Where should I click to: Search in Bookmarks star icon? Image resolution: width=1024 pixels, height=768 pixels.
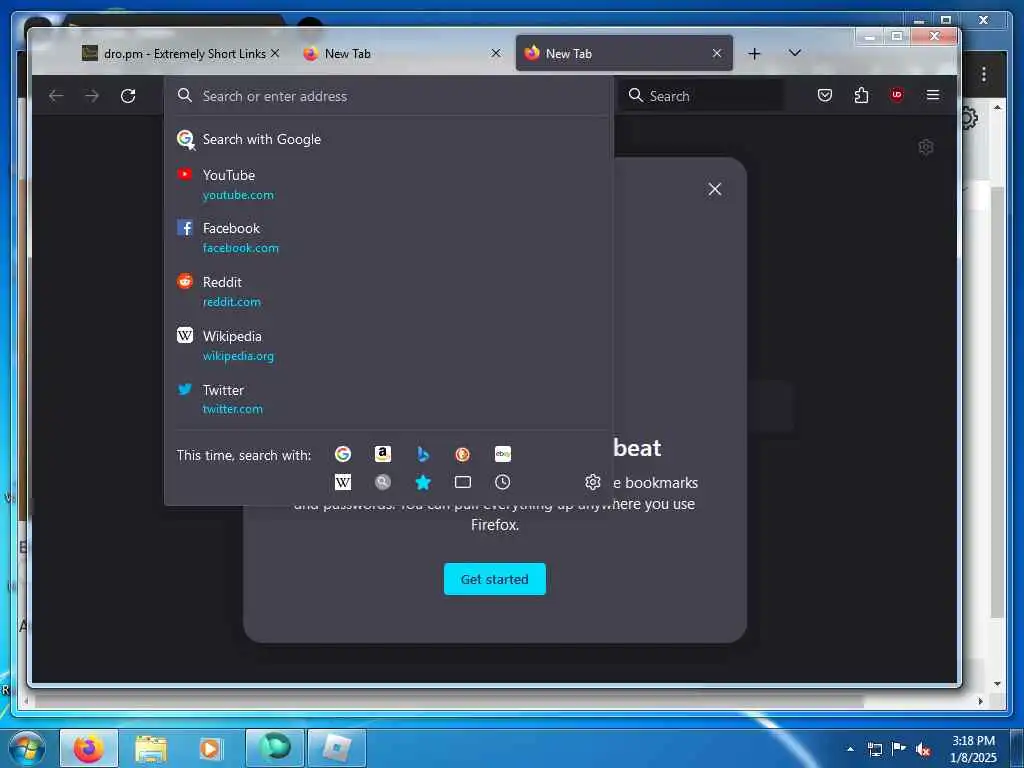click(x=423, y=482)
